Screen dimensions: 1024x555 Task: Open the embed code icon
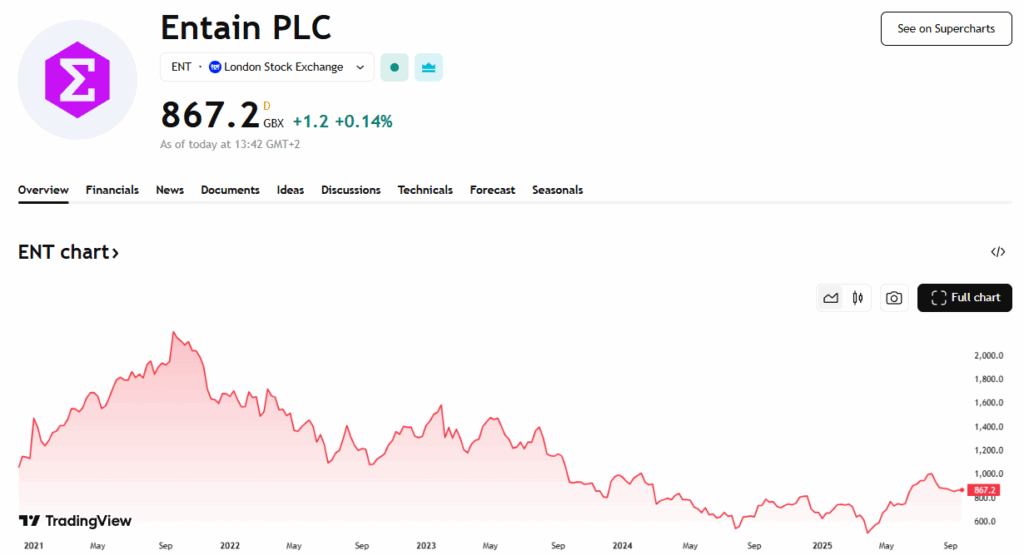(x=998, y=252)
